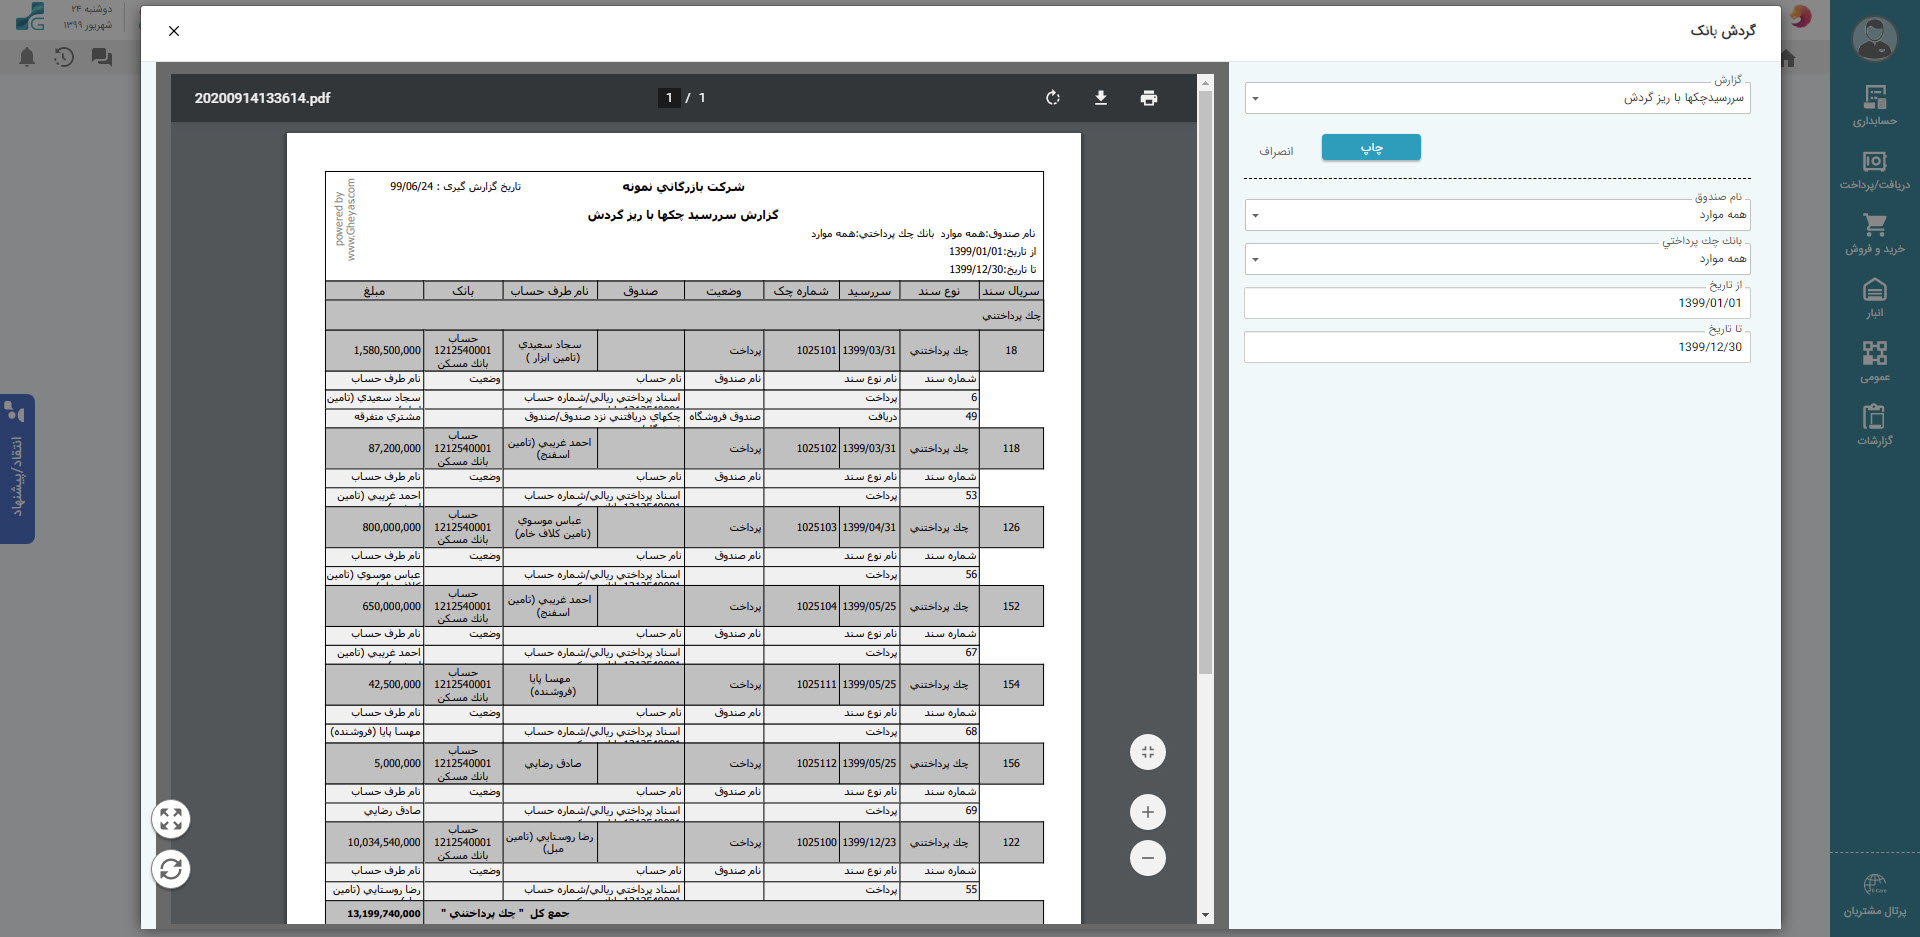Click the PDF viewer vertical scrollbar
Viewport: 1920px width, 937px height.
click(x=1205, y=380)
